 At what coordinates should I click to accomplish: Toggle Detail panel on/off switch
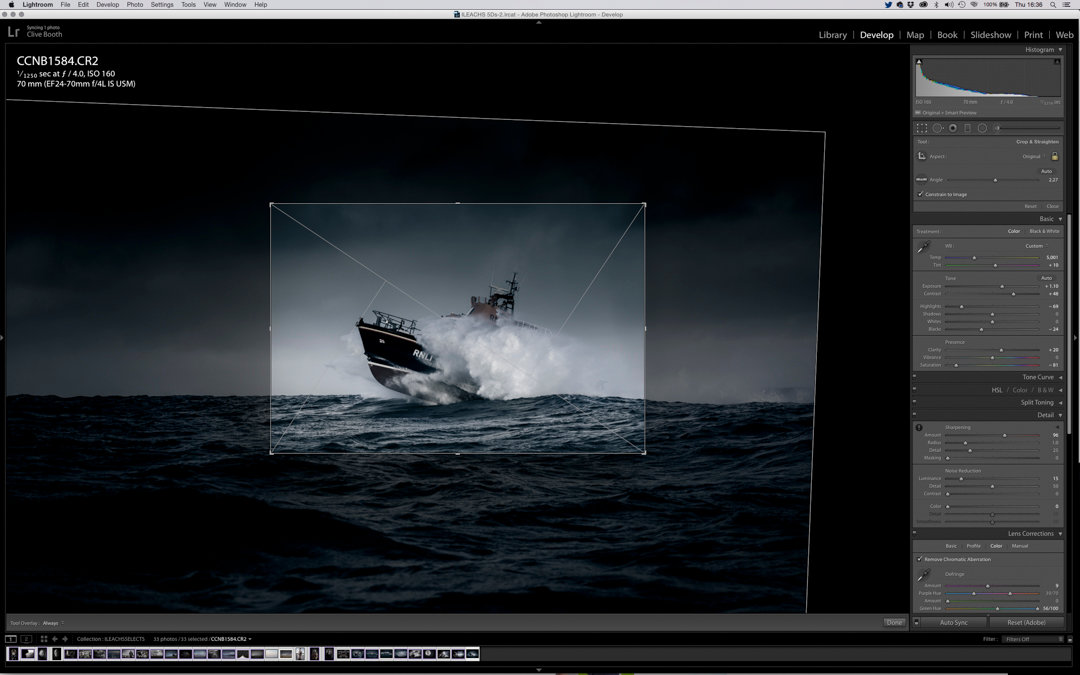click(915, 415)
